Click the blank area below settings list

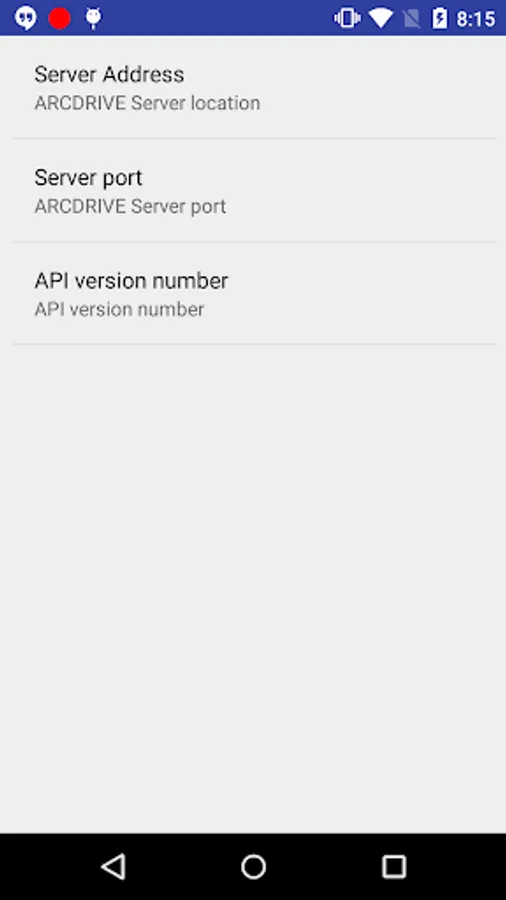click(253, 588)
